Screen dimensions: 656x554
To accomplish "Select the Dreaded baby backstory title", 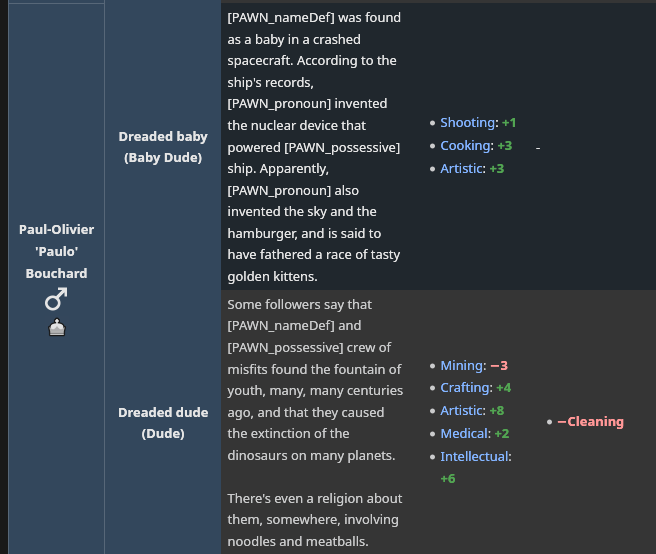I will tap(163, 137).
